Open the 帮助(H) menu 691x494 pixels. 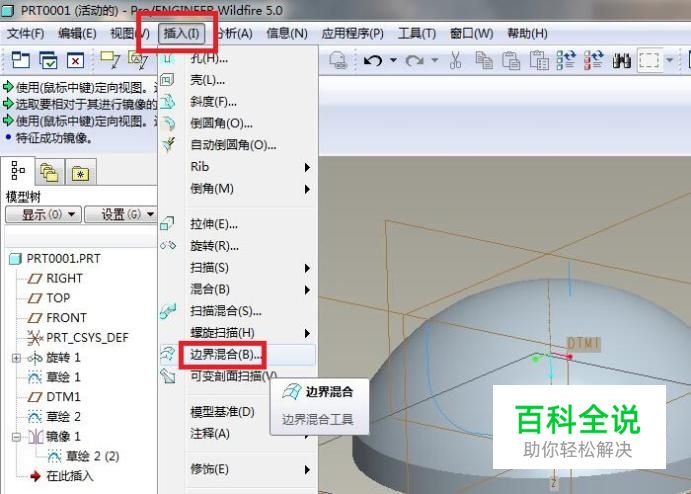coord(527,33)
